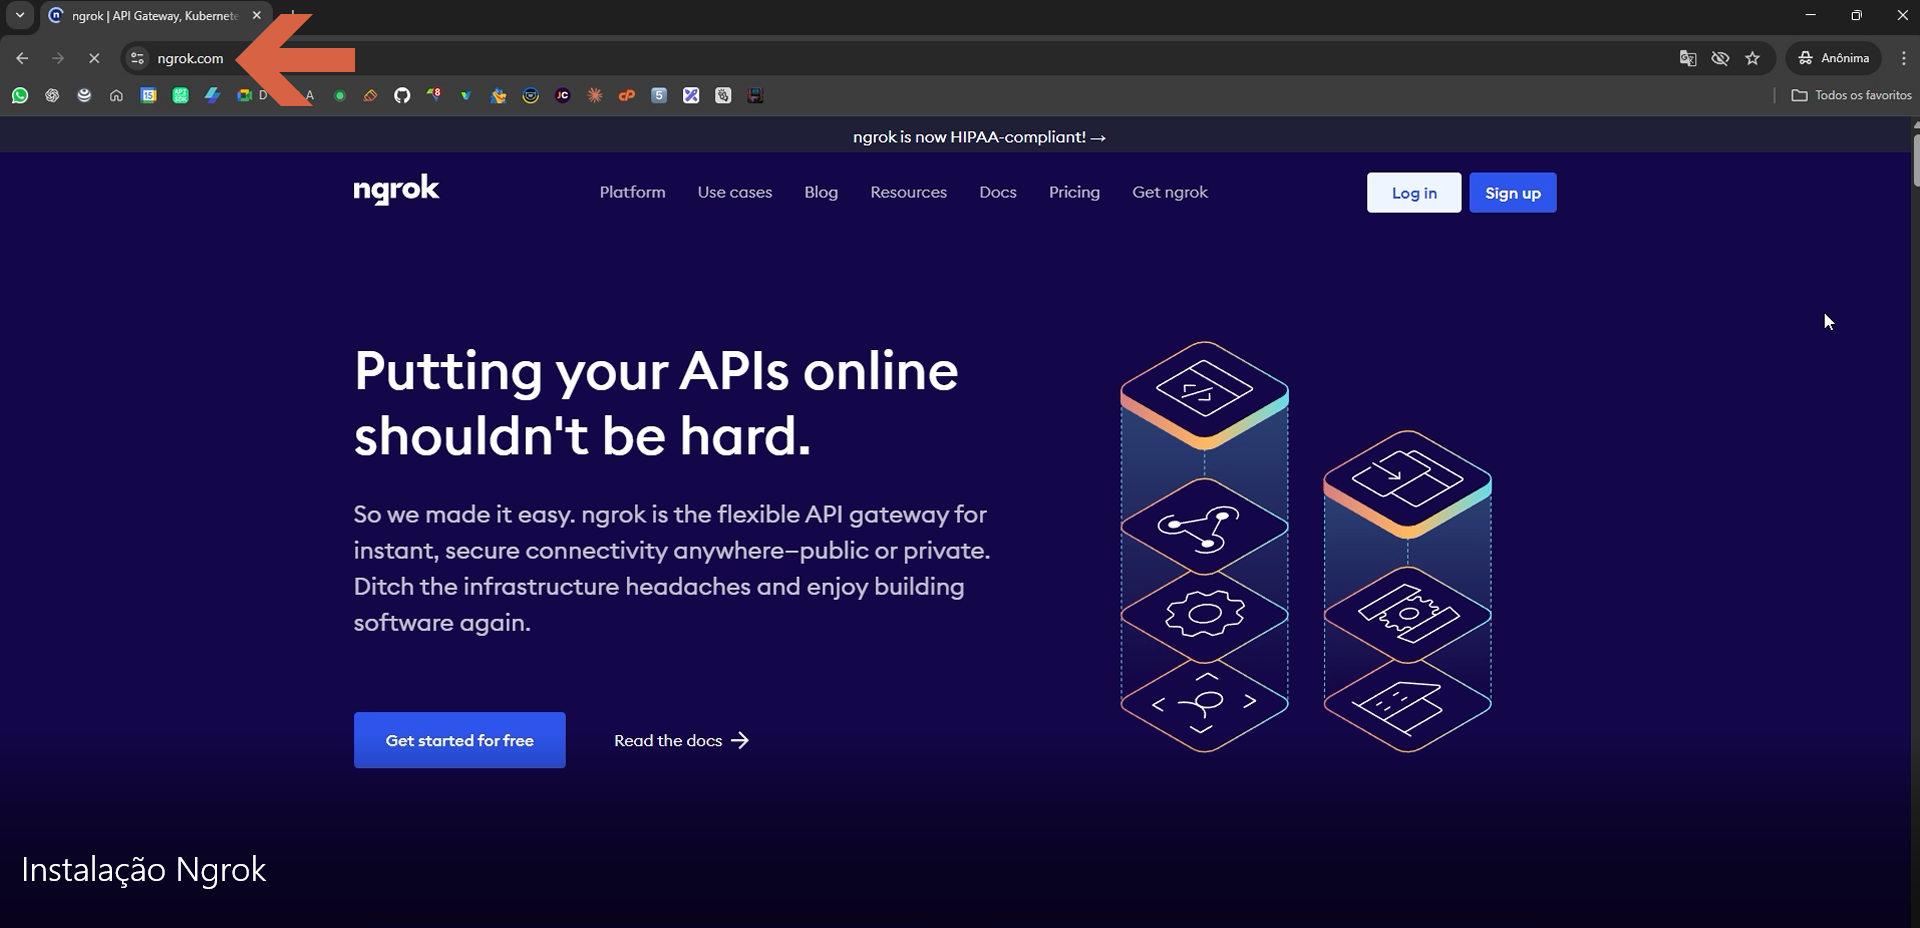Image resolution: width=1920 pixels, height=928 pixels.
Task: Open the Google Meet bookmark
Action: (x=244, y=95)
